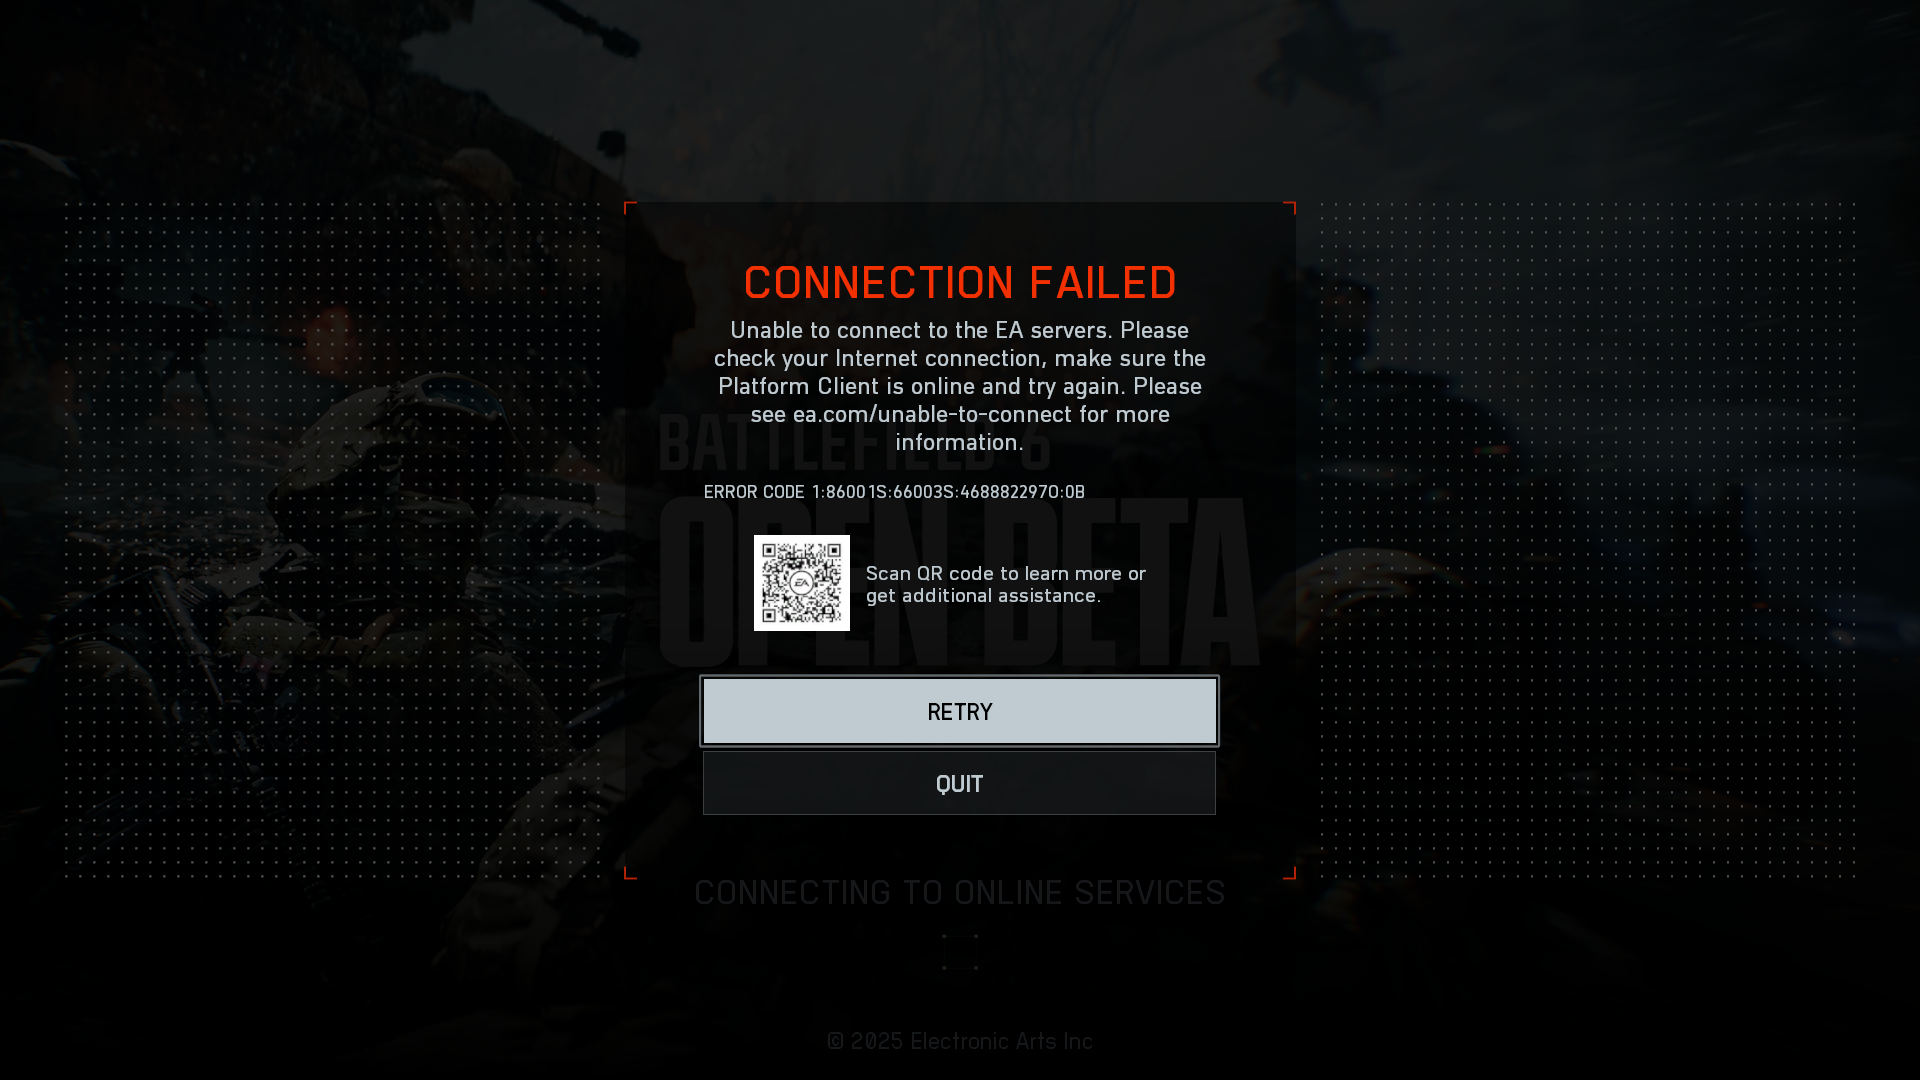
Task: Click the QR code image
Action: 802,583
